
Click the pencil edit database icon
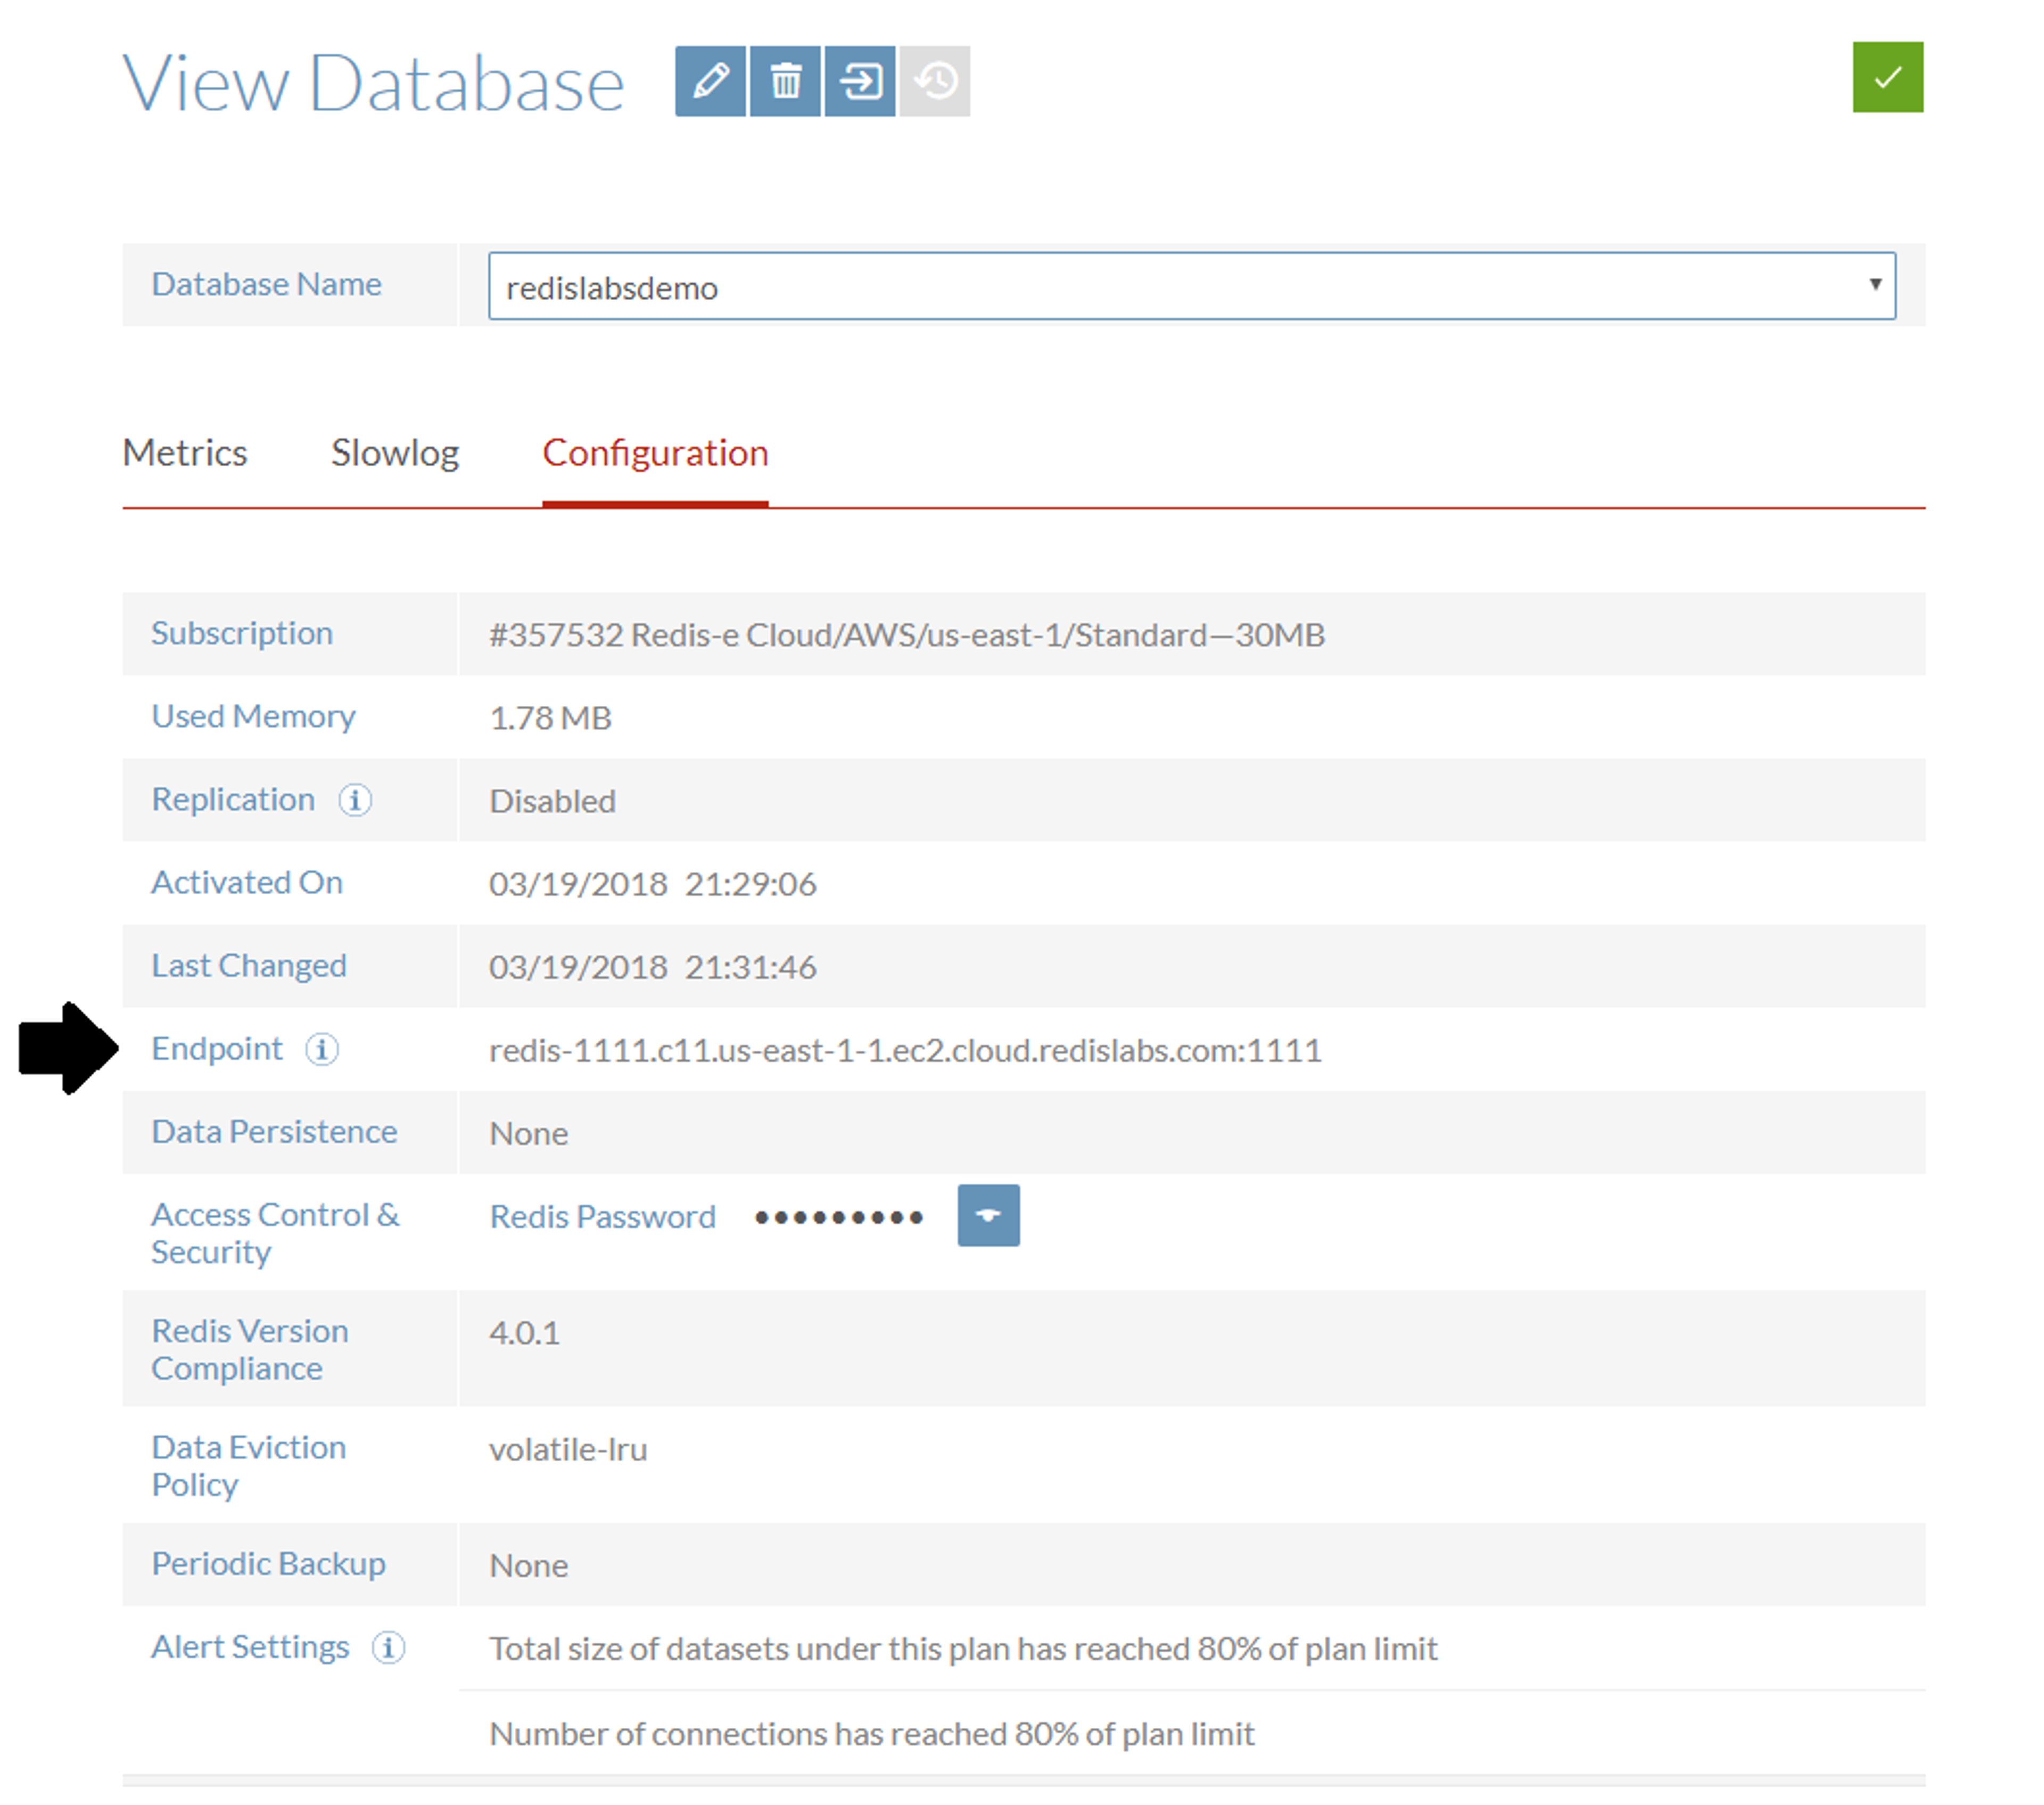(710, 81)
